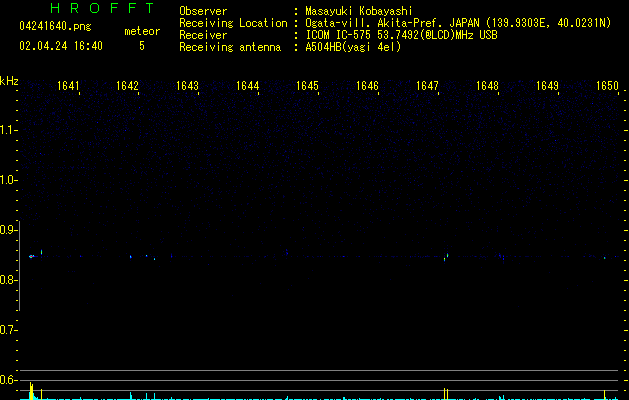Click the 1642 time axis label
The image size is (629, 400).
point(127,86)
